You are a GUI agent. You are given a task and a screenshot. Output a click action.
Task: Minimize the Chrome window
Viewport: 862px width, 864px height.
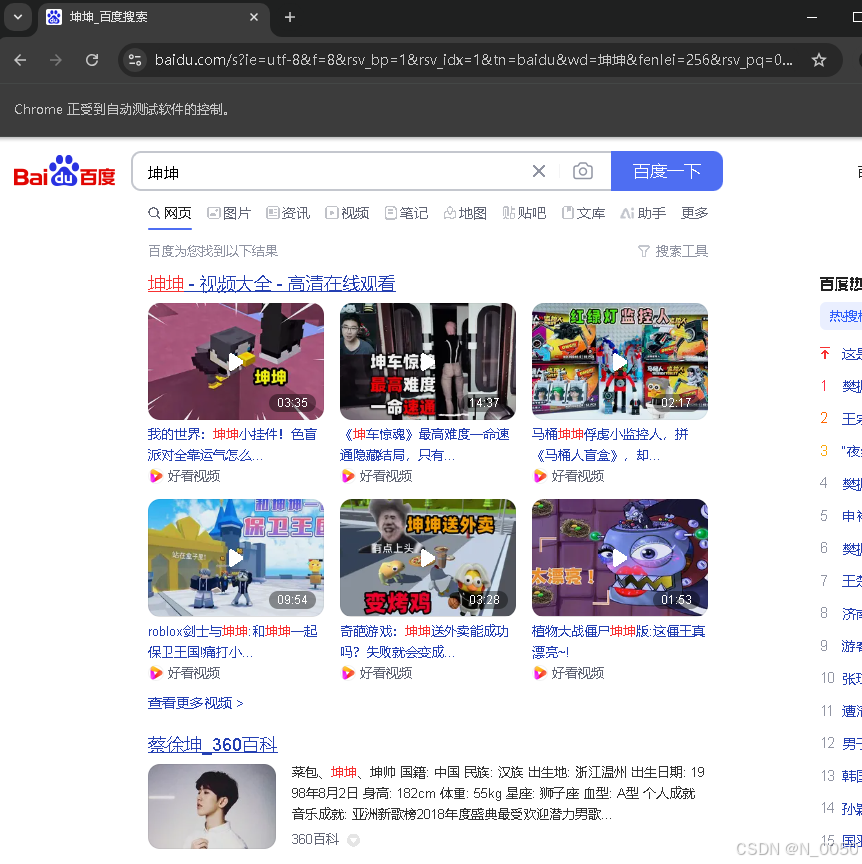(x=812, y=17)
